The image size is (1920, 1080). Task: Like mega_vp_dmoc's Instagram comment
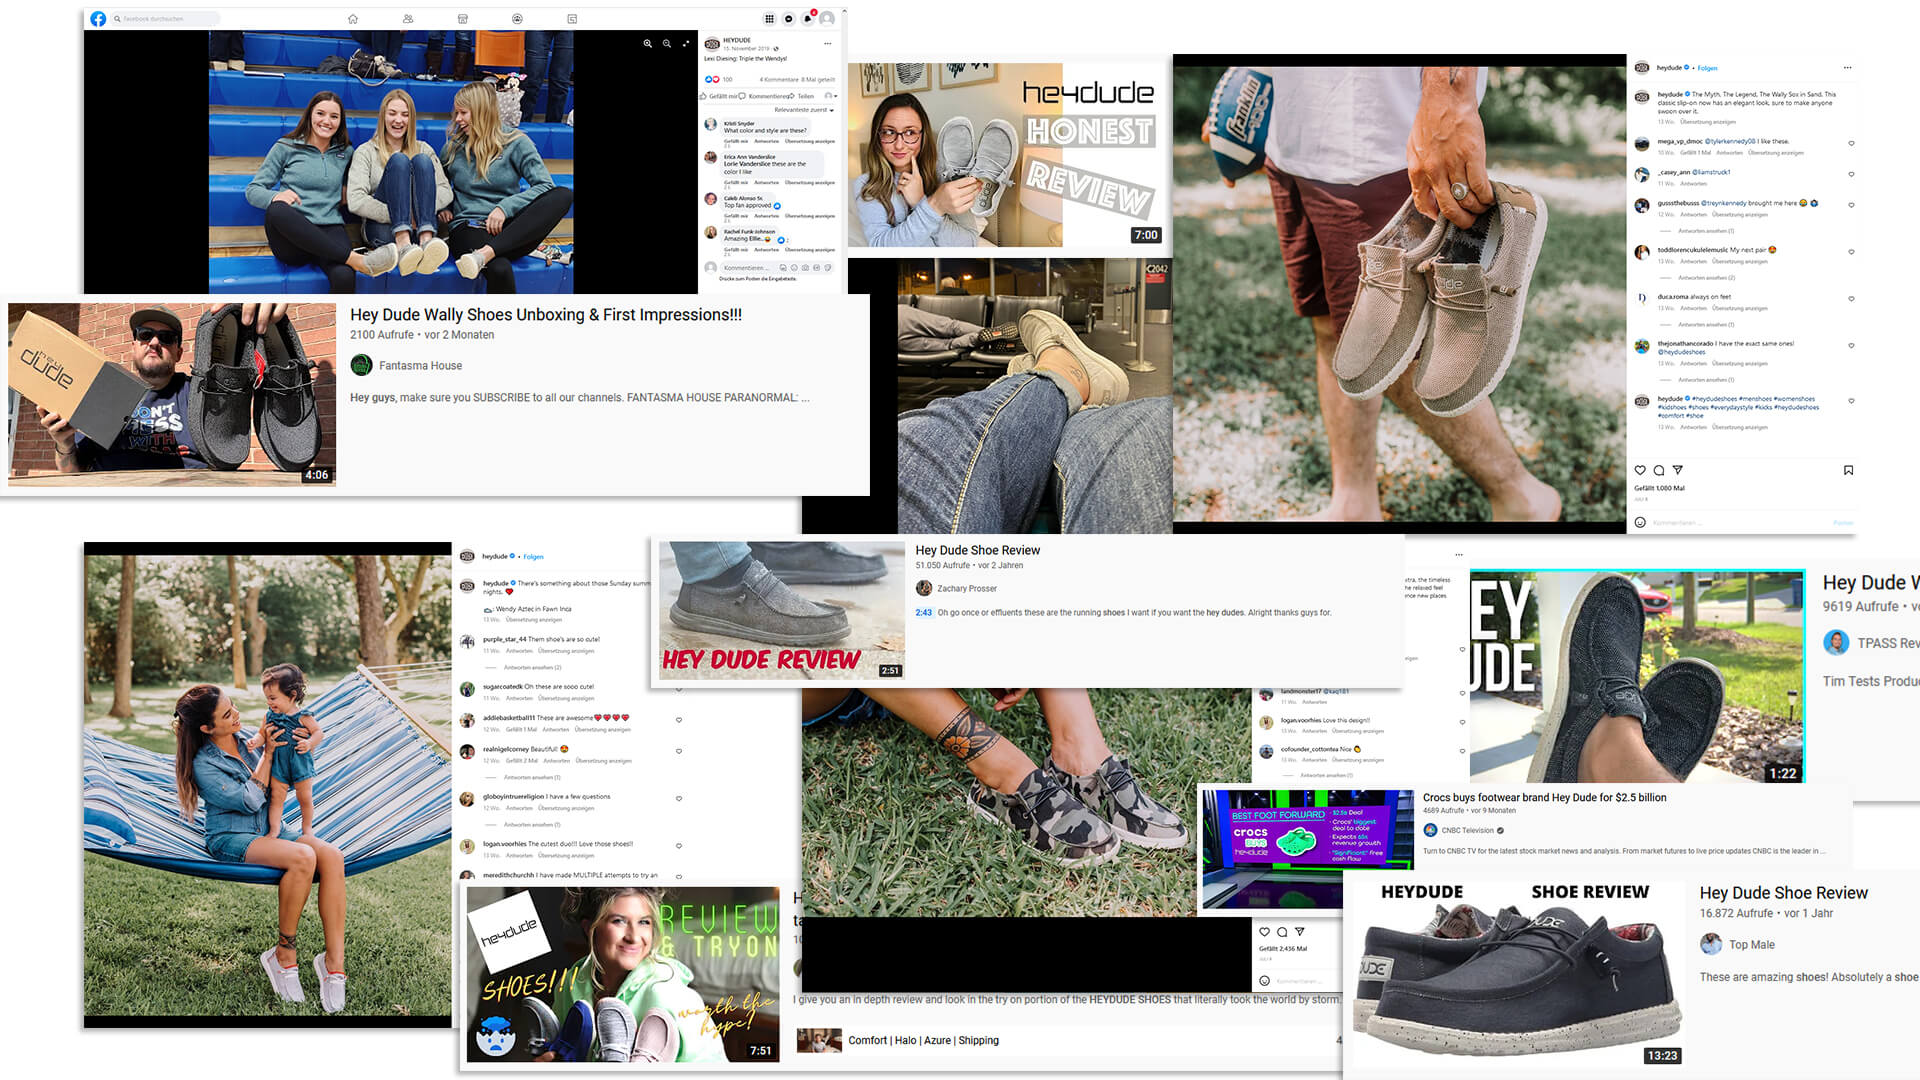1851,144
